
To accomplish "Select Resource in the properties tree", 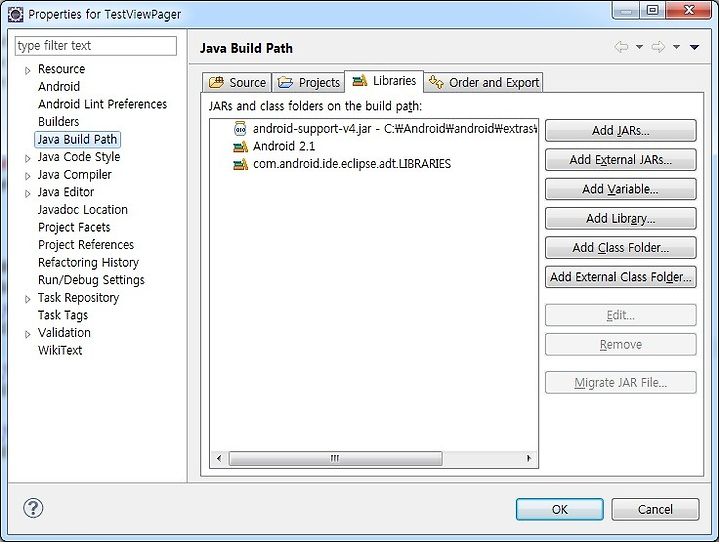I will tap(62, 69).
